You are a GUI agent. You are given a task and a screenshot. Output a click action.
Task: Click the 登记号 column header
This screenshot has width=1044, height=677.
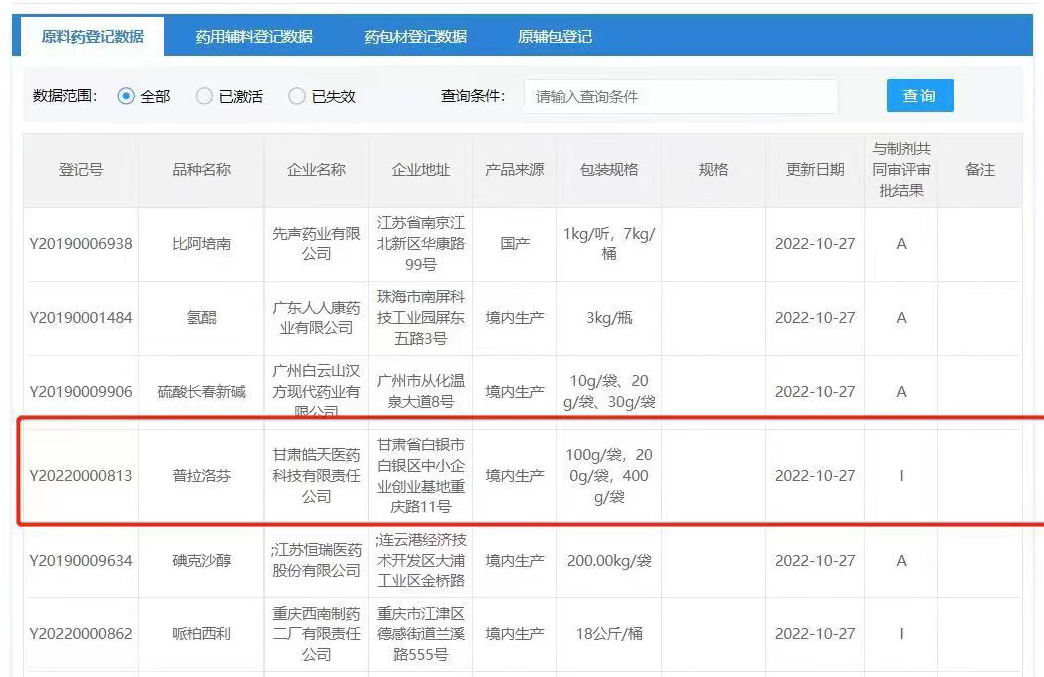pos(80,170)
